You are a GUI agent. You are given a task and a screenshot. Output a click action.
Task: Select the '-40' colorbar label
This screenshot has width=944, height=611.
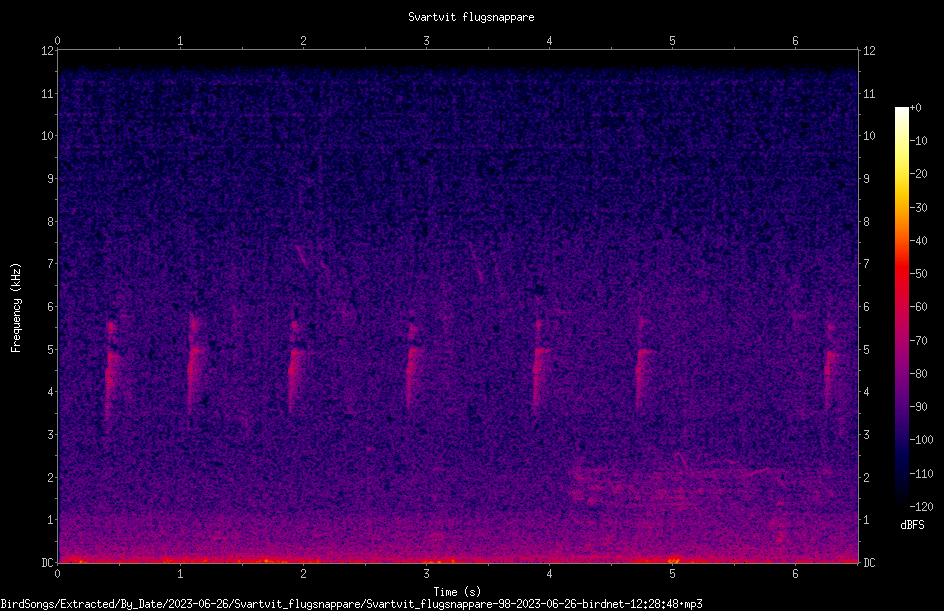point(918,241)
